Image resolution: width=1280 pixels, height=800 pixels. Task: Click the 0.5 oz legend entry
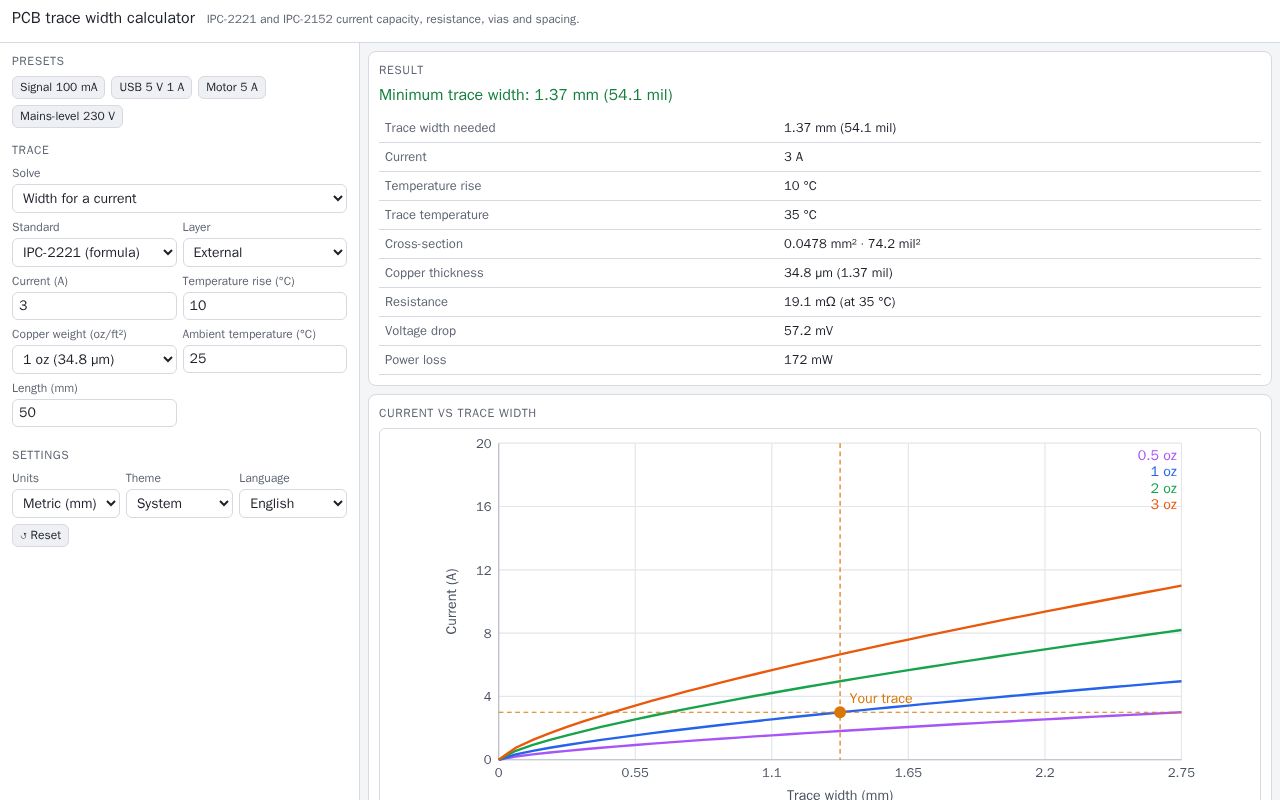1157,455
